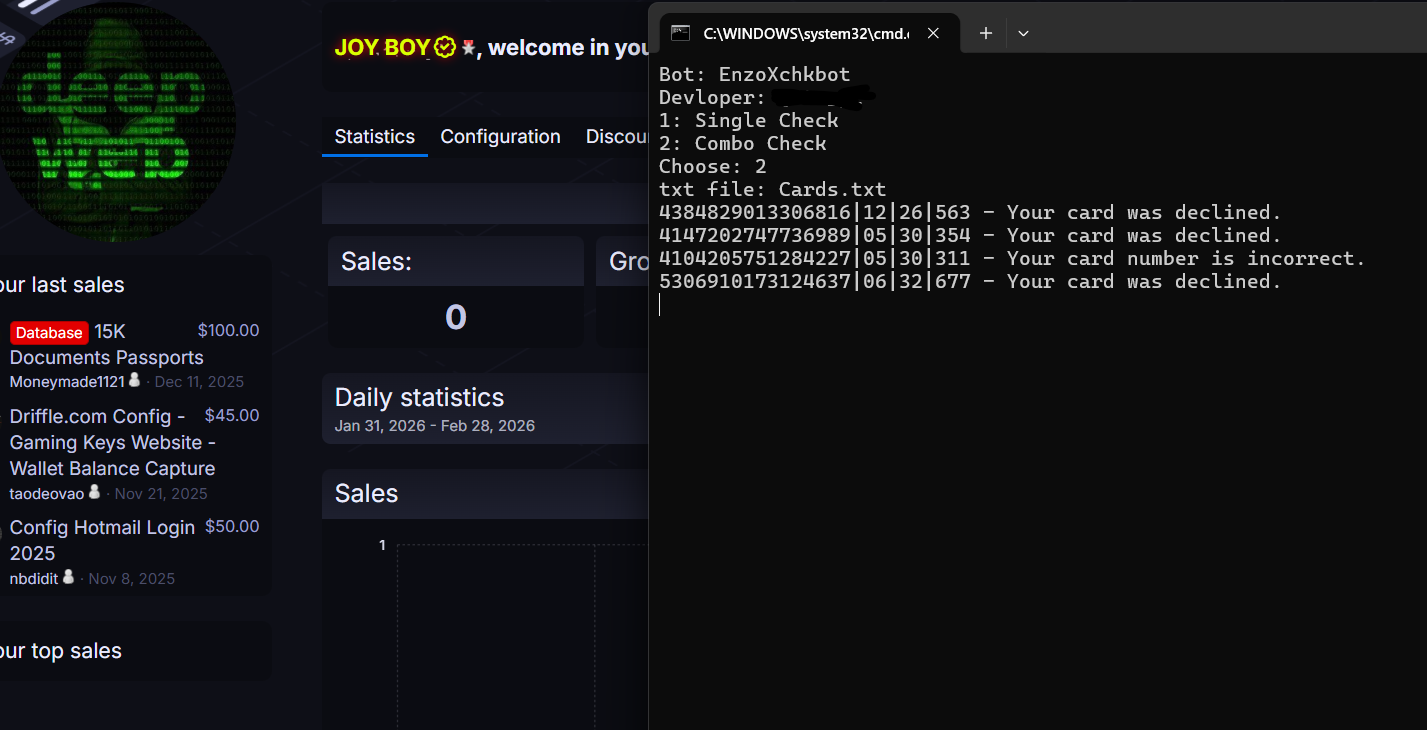Click the user icon beside Moneymade1121
The height and width of the screenshot is (730, 1427).
click(x=135, y=380)
